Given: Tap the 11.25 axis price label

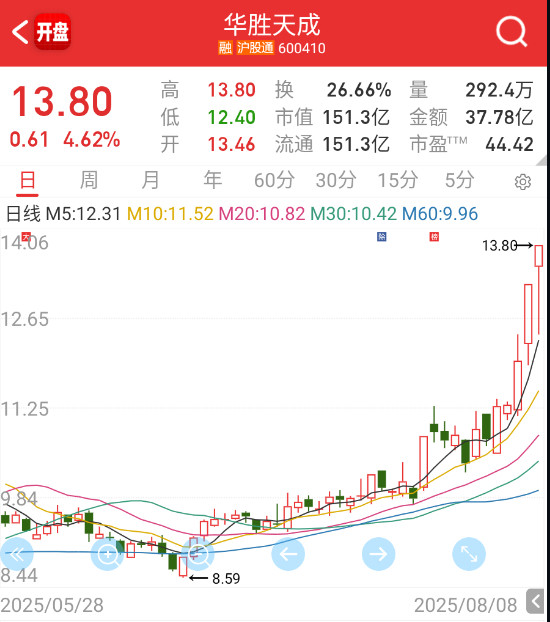Looking at the screenshot, I should 25,409.
